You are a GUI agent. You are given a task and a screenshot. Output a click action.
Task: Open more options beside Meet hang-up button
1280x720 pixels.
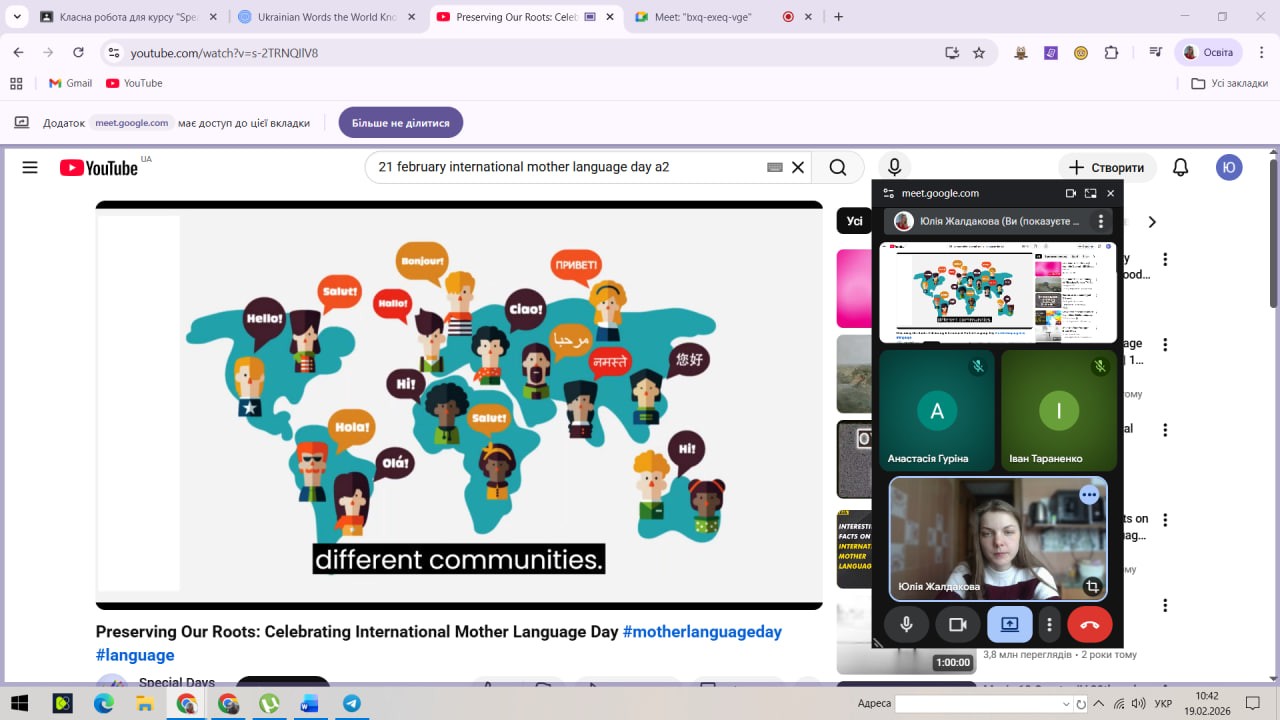(x=1049, y=625)
